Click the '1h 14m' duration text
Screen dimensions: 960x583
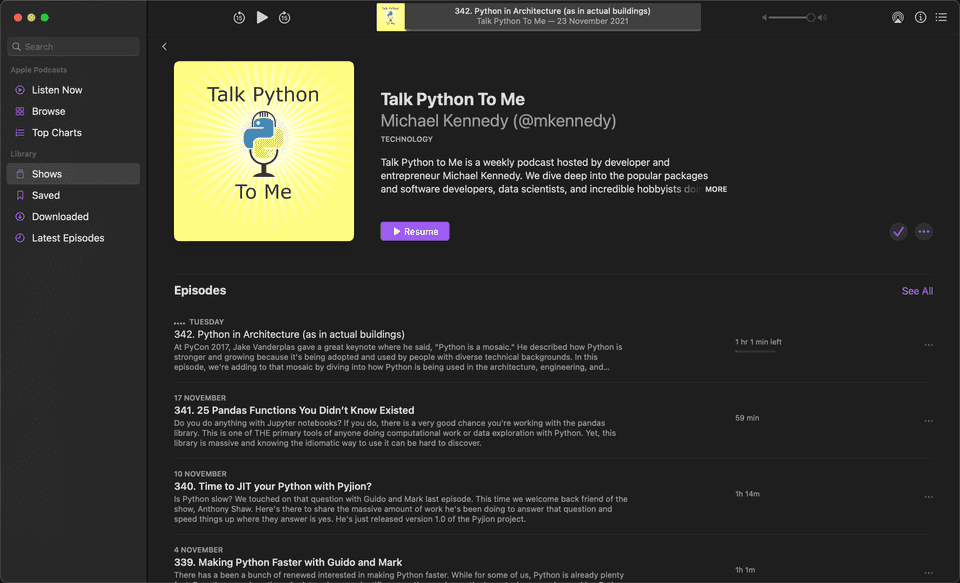pyautogui.click(x=748, y=494)
